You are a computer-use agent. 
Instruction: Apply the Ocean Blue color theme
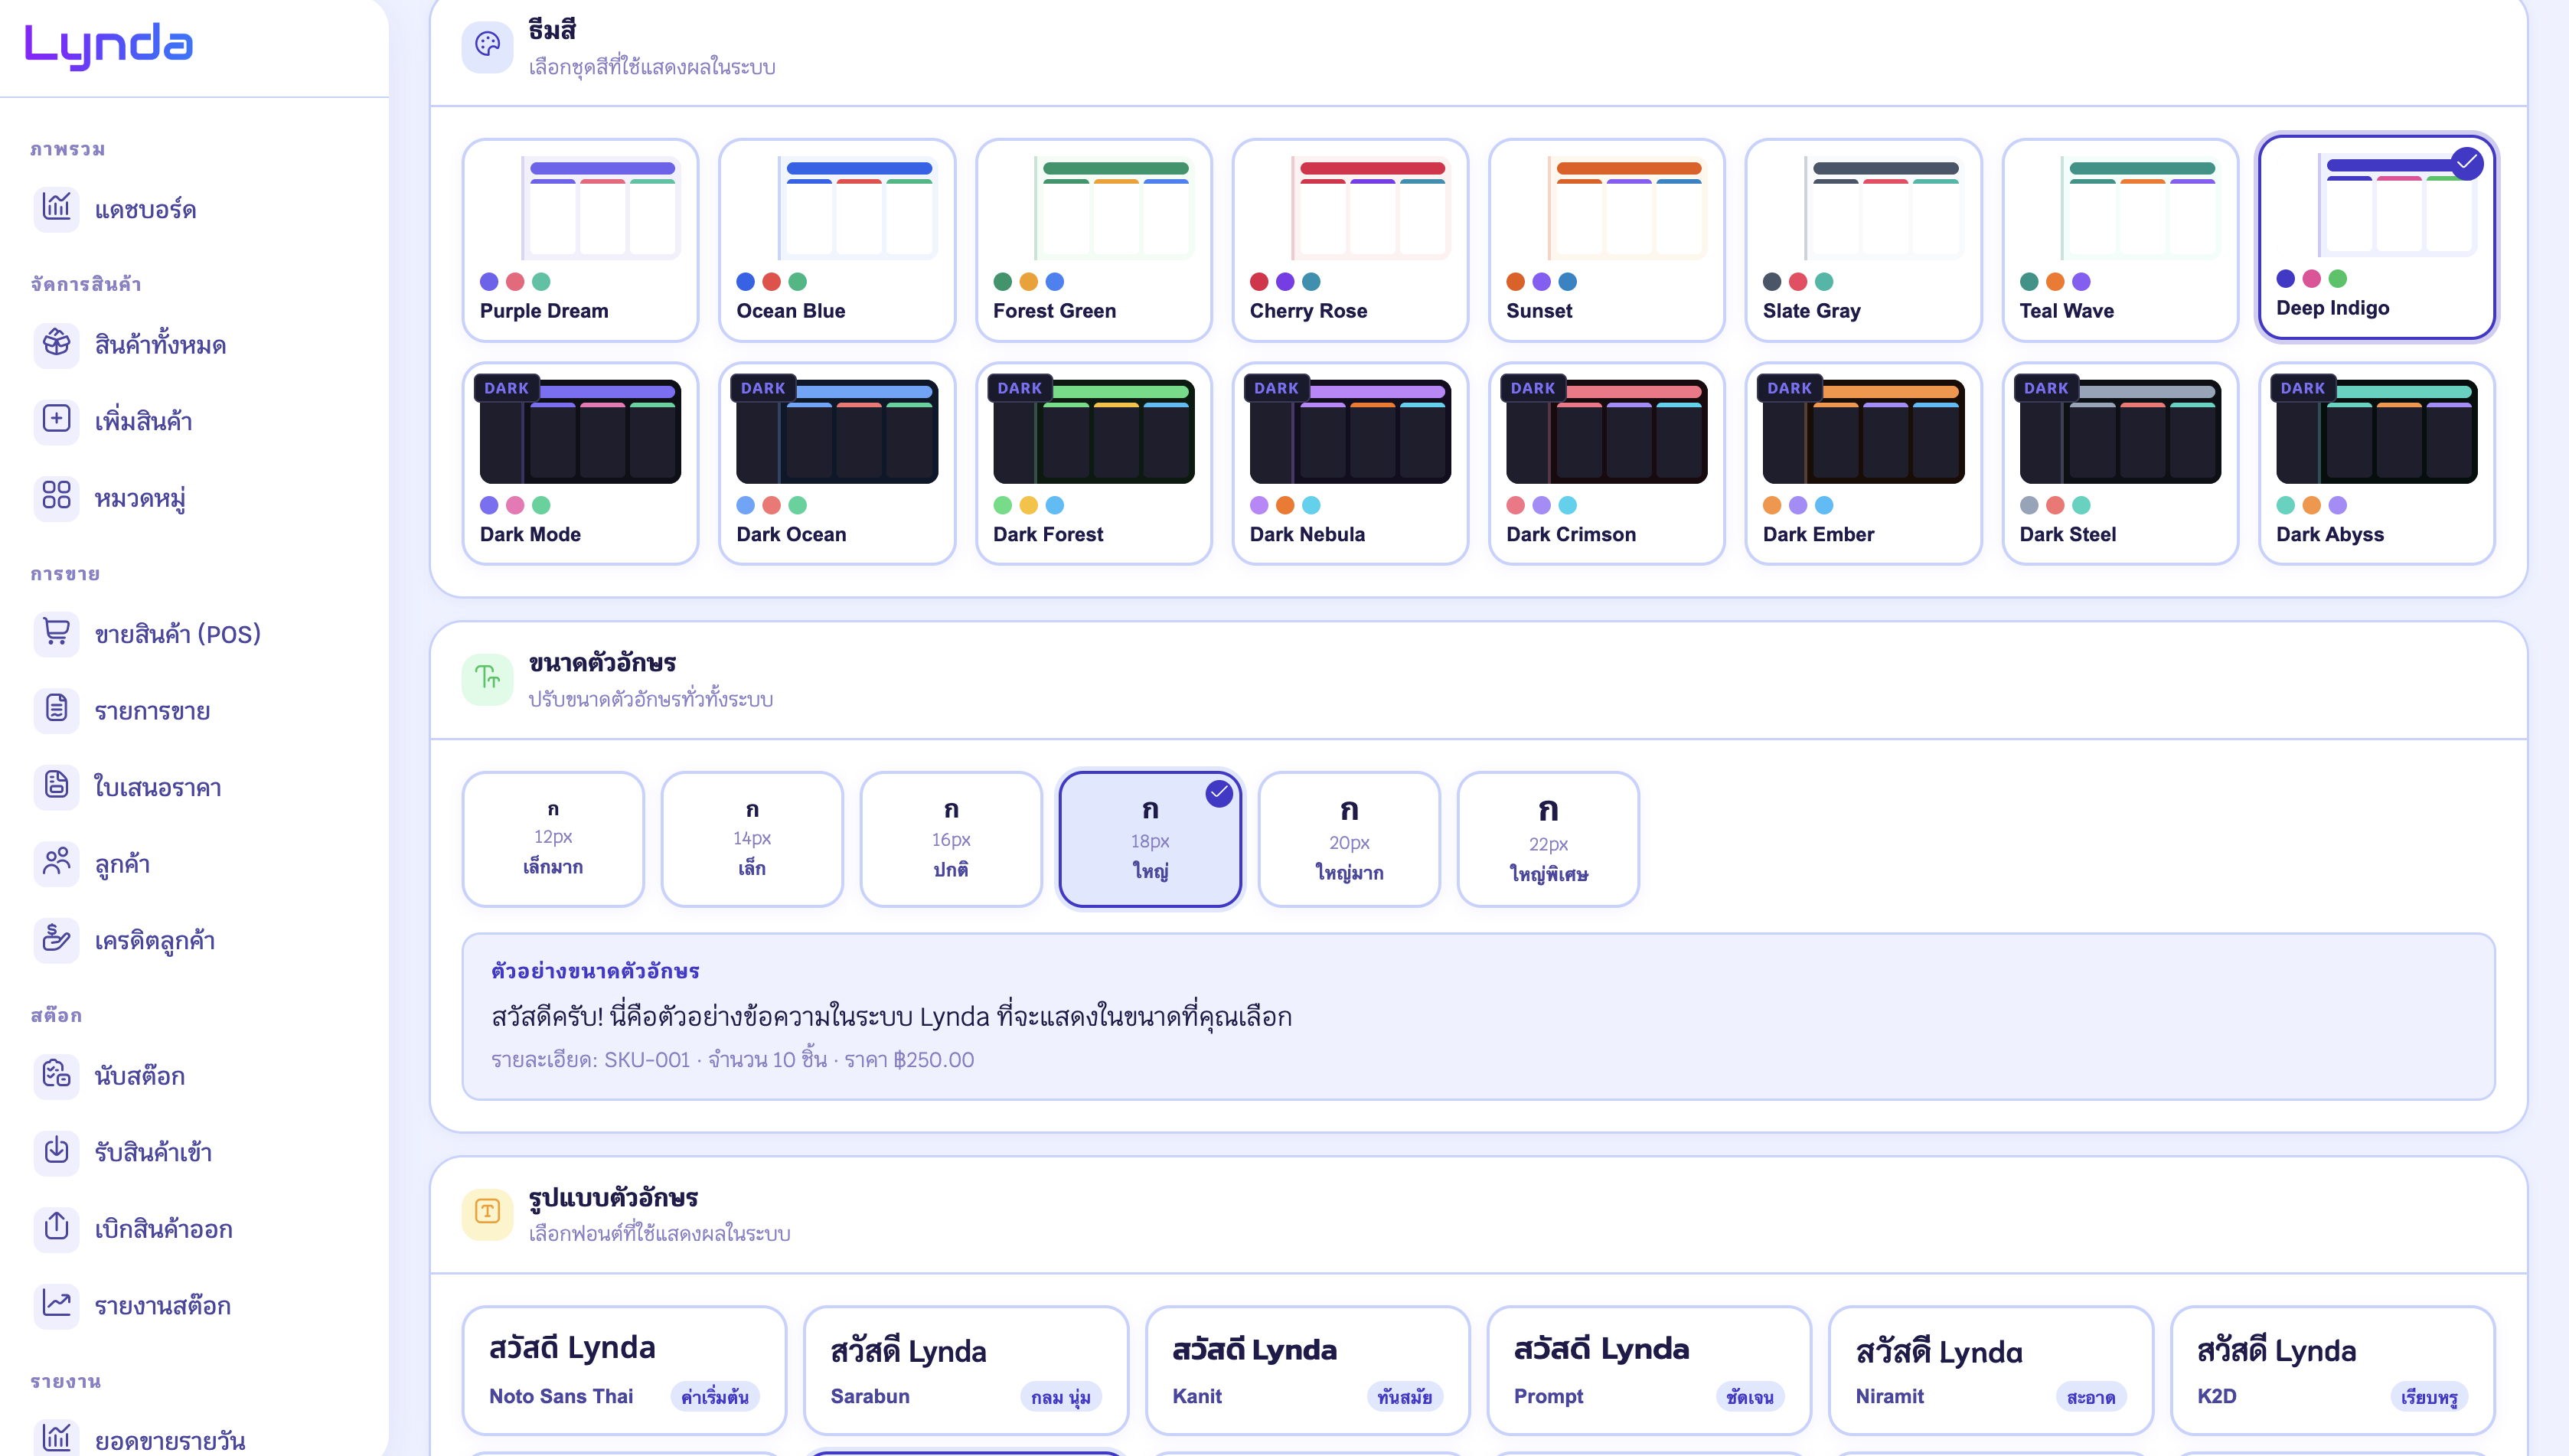836,240
